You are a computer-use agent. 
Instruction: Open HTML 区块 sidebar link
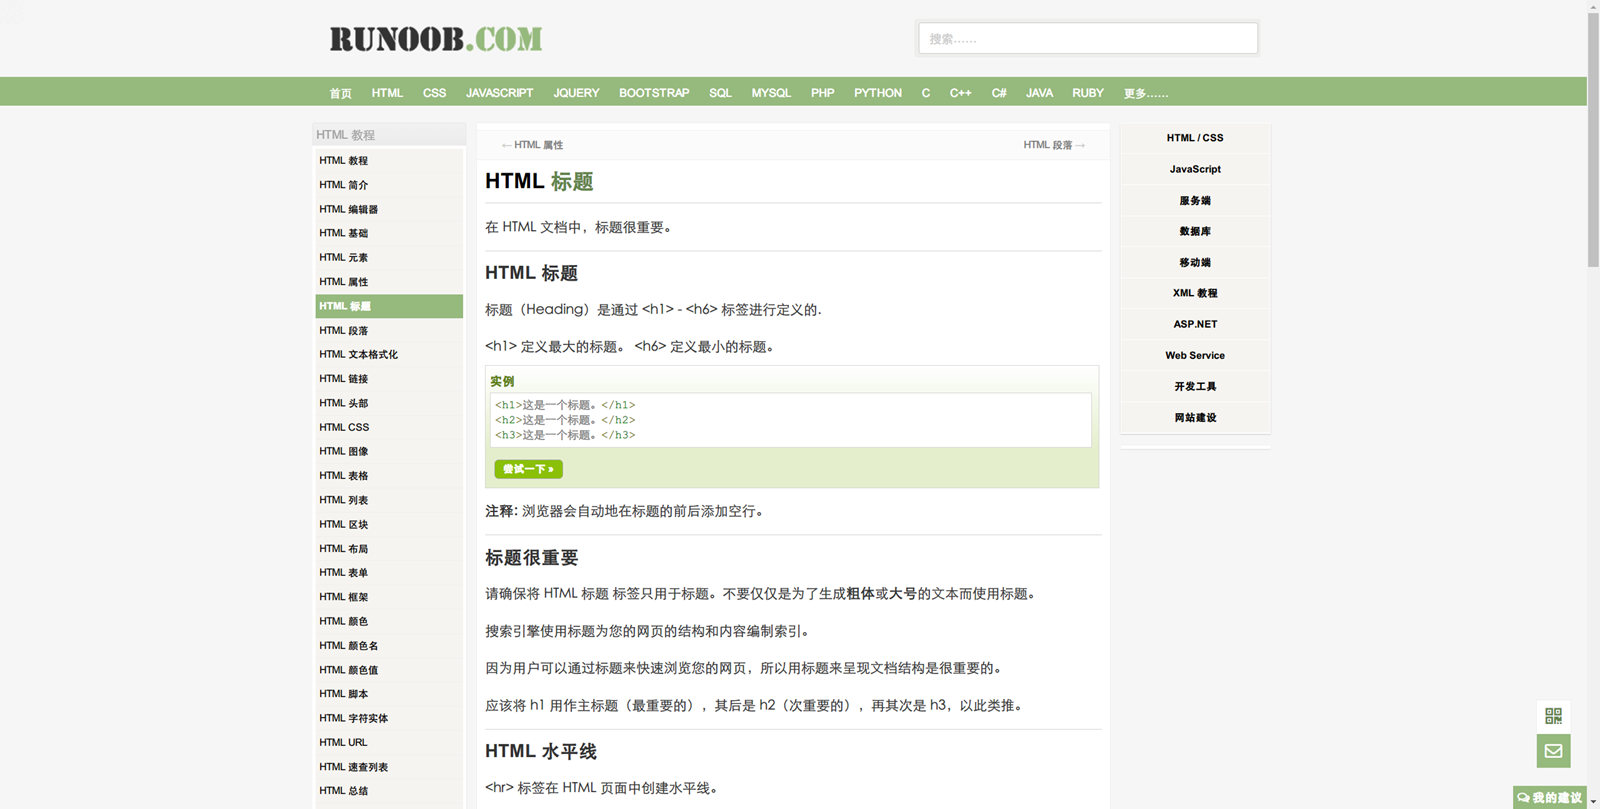pyautogui.click(x=389, y=524)
